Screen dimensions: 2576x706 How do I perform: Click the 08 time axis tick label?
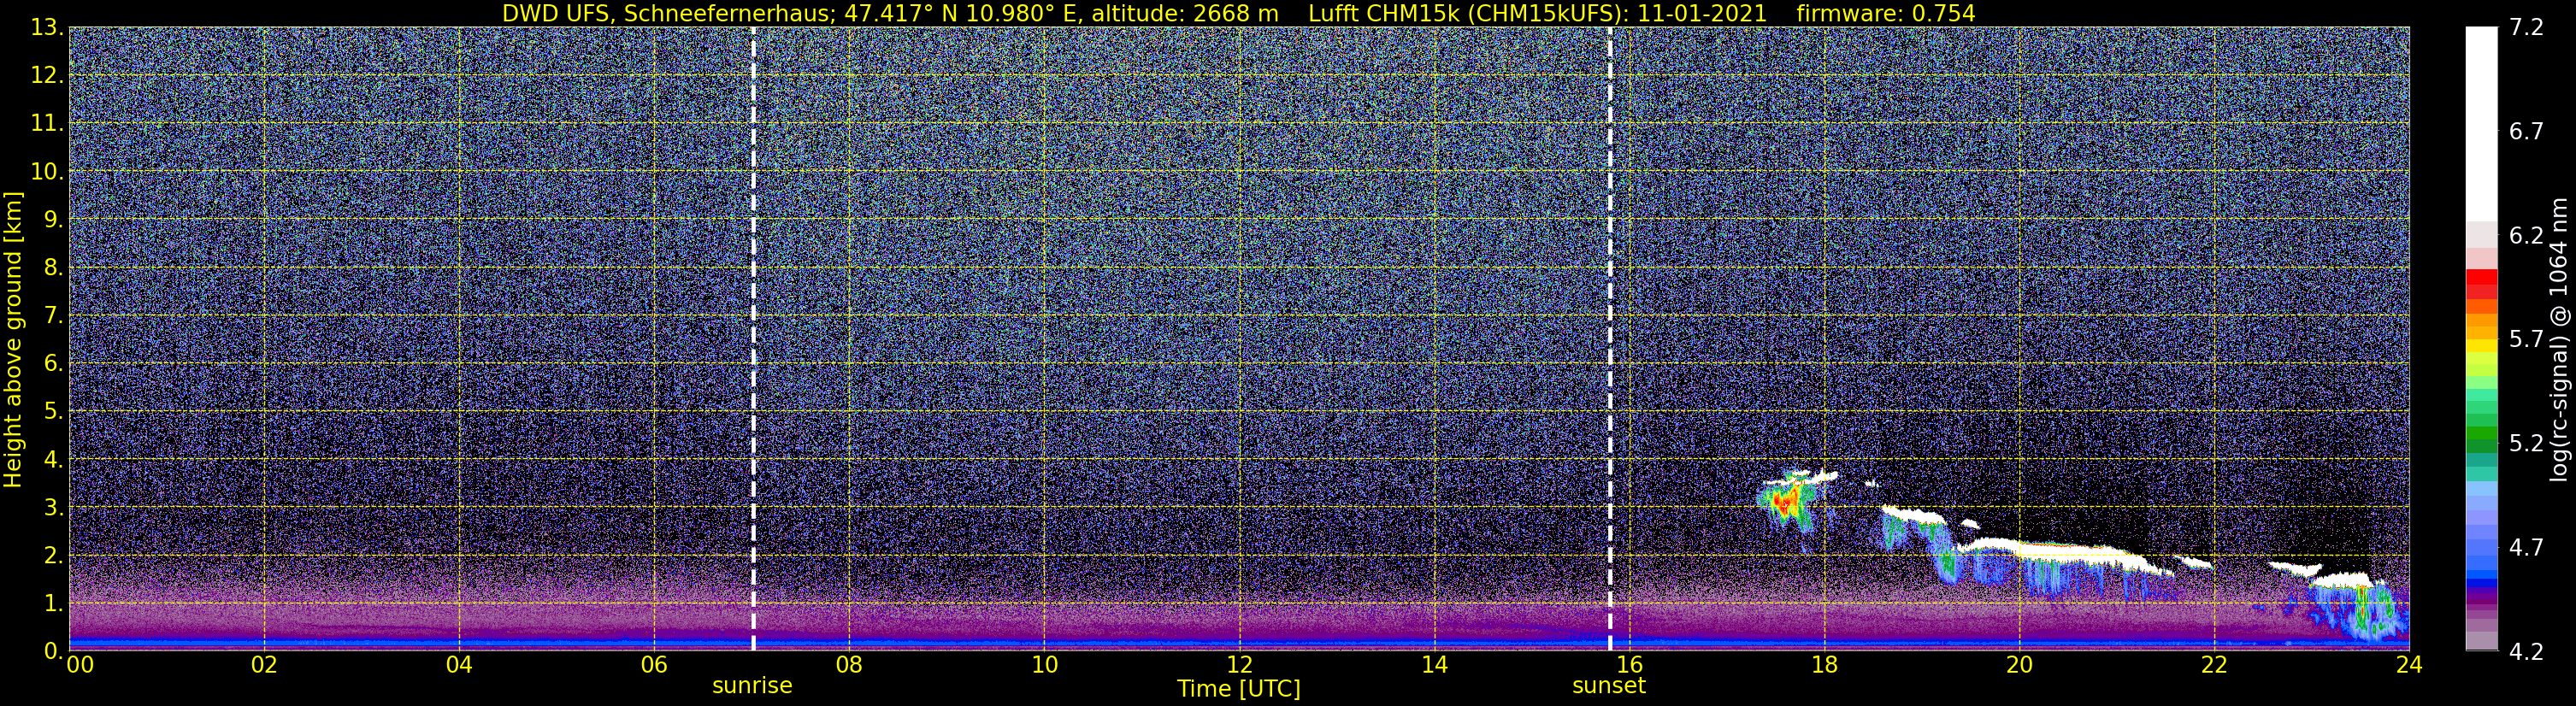[x=849, y=665]
